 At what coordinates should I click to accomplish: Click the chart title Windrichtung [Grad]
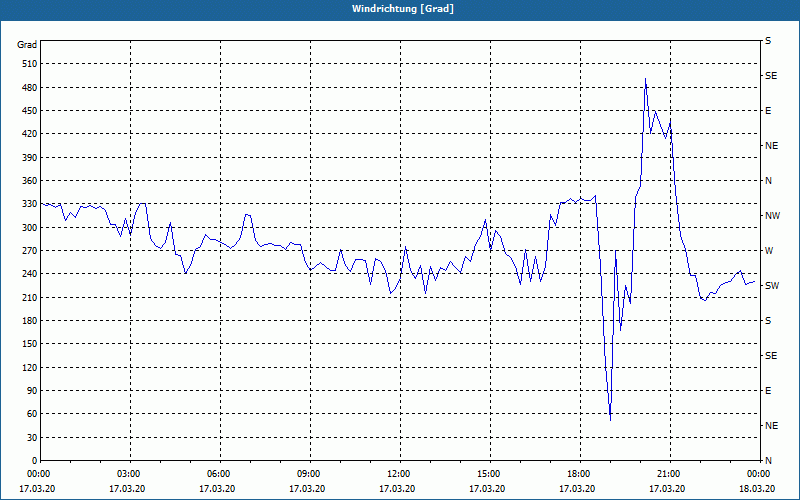coord(403,9)
